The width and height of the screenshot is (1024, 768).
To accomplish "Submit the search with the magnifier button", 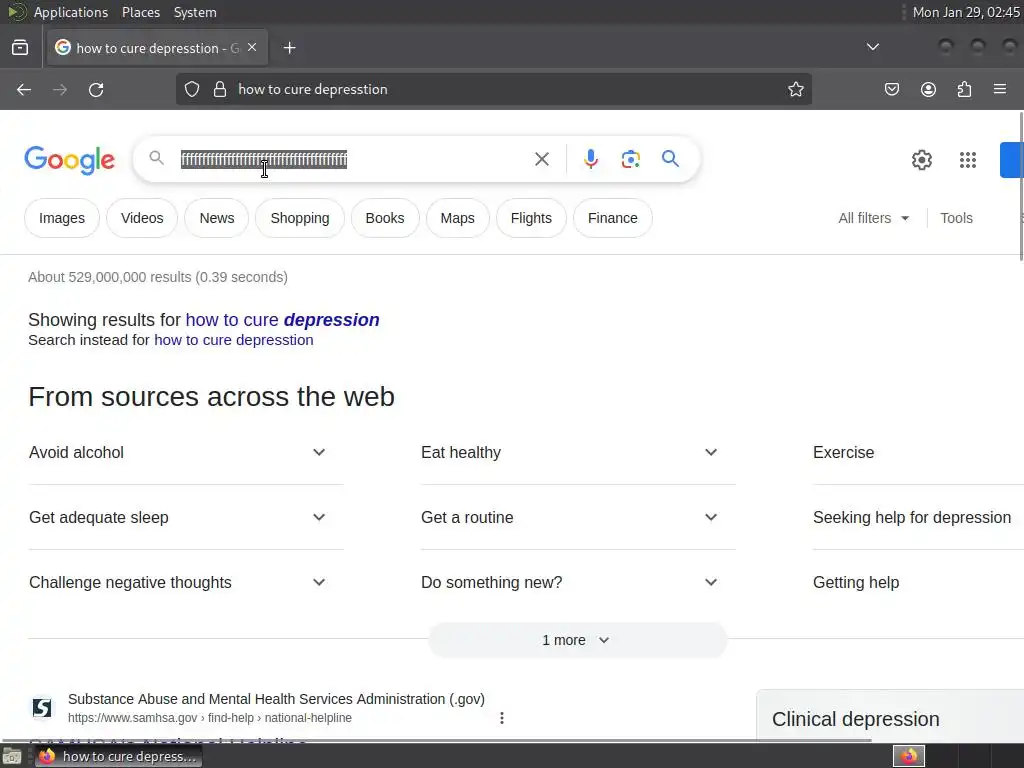I will (x=670, y=159).
